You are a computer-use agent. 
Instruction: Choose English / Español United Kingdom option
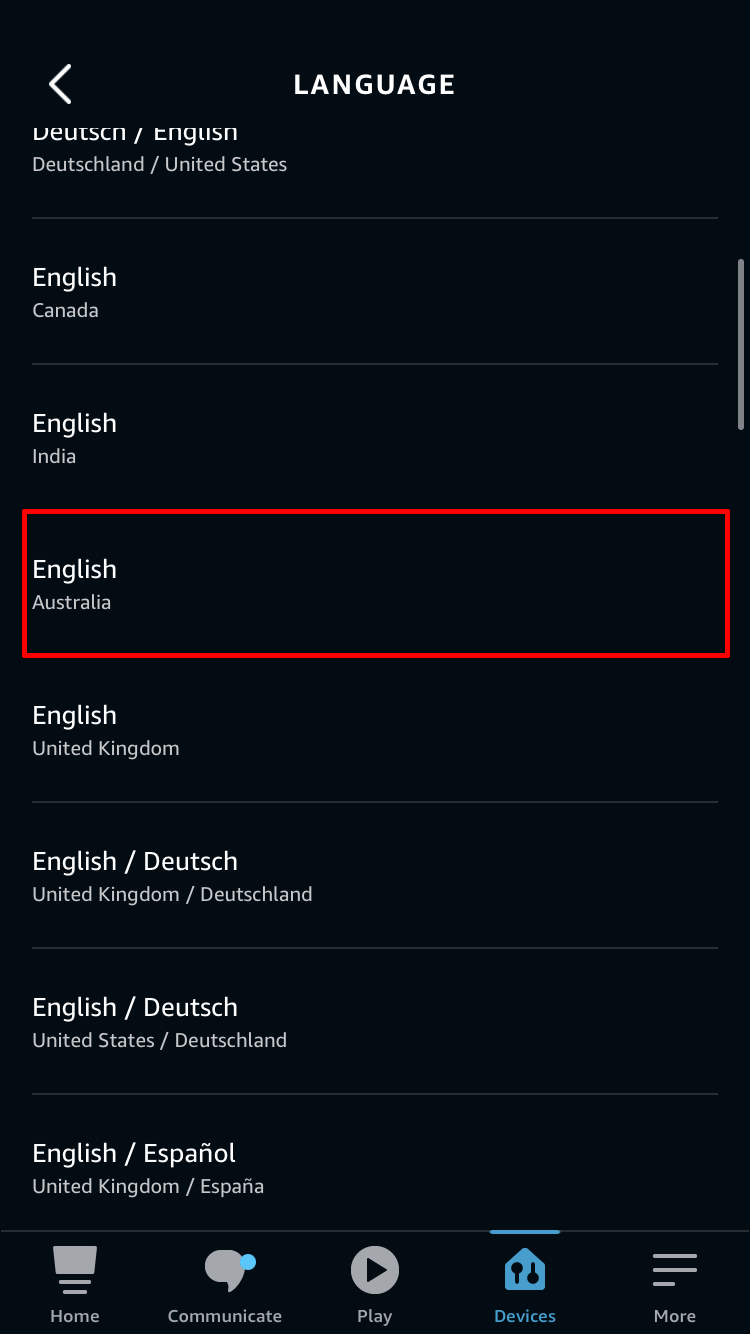(x=375, y=1167)
